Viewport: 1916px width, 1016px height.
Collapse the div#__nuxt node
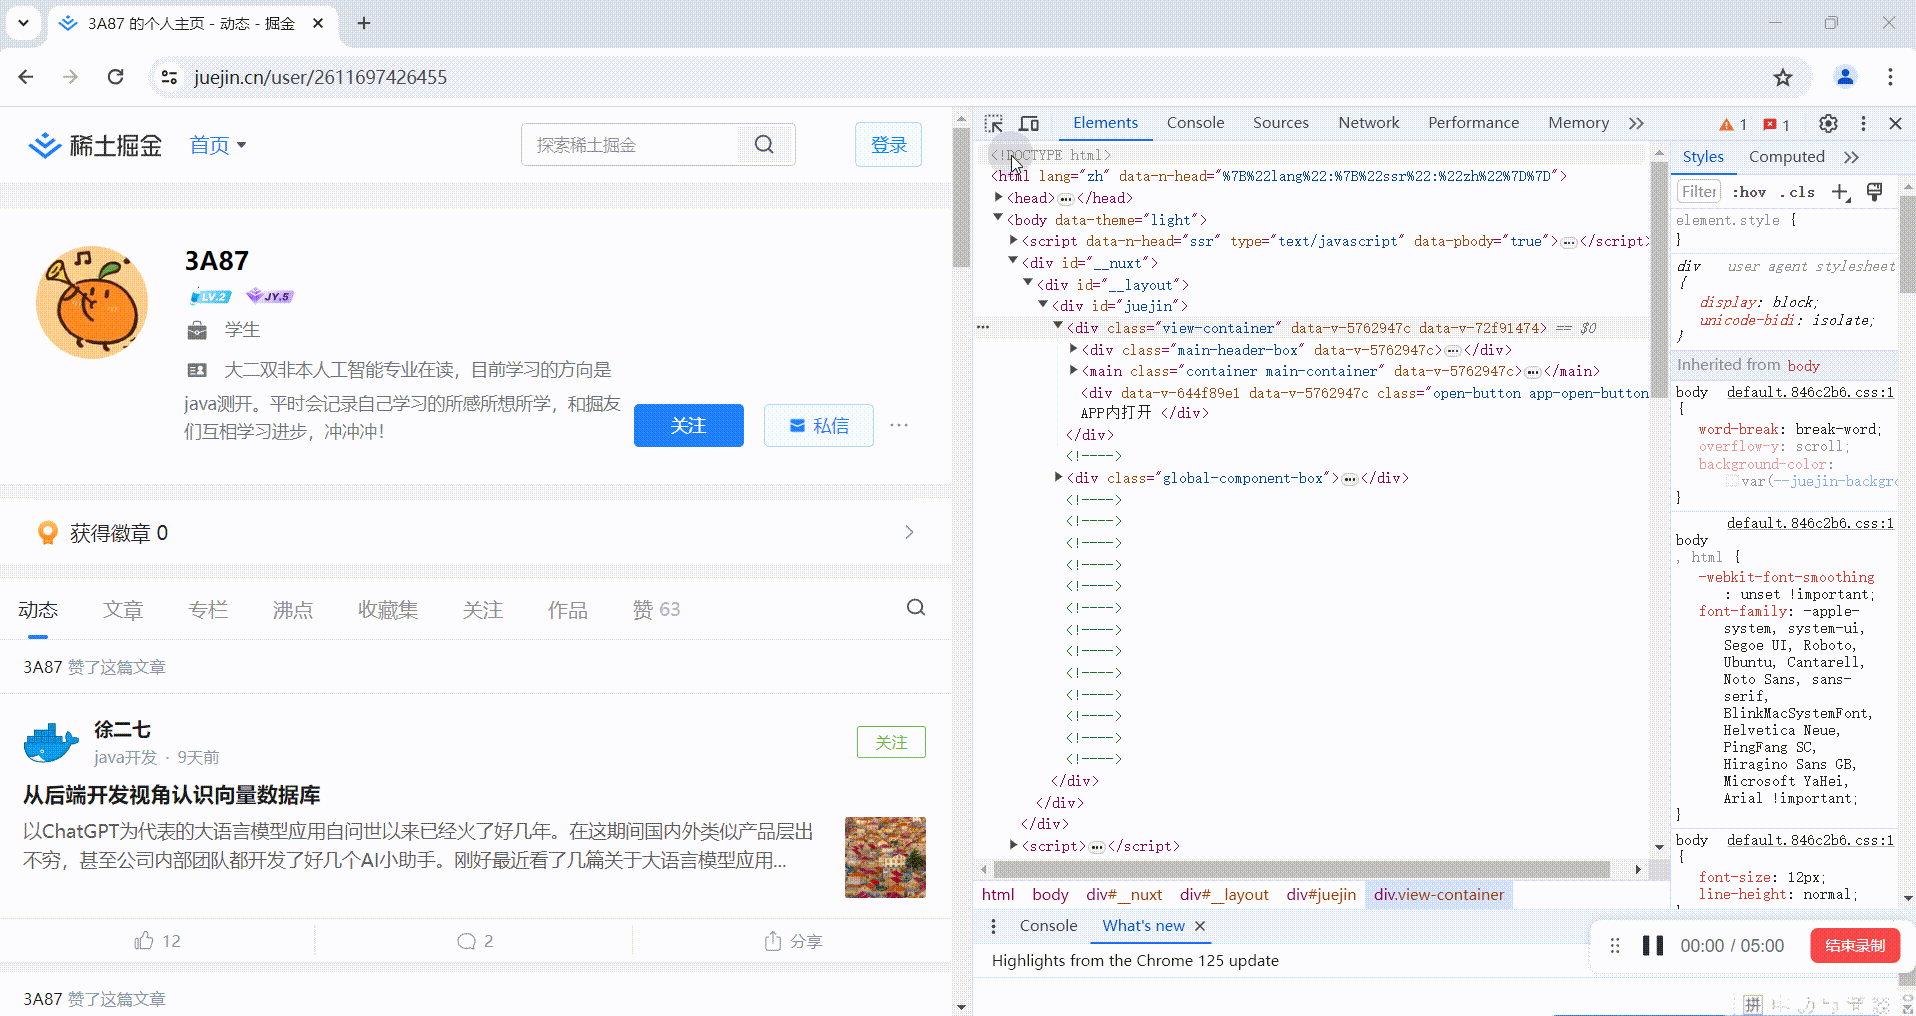(x=1013, y=262)
